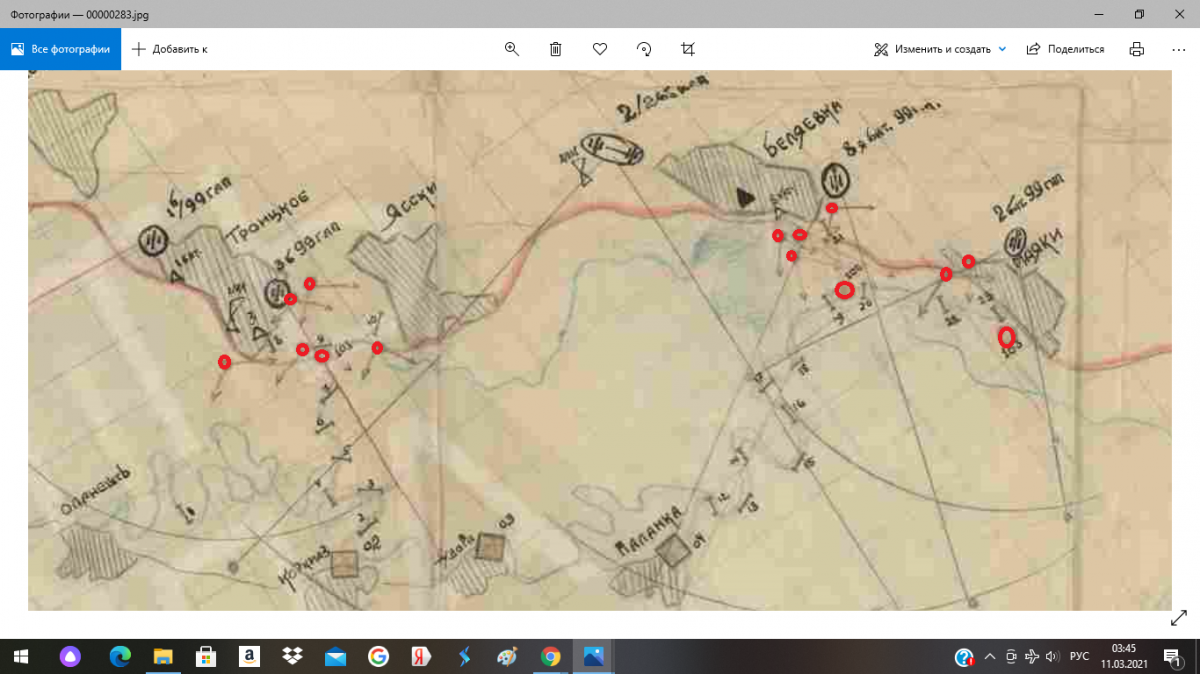Print the photo with printer icon
The width and height of the screenshot is (1200, 674).
tap(1136, 49)
